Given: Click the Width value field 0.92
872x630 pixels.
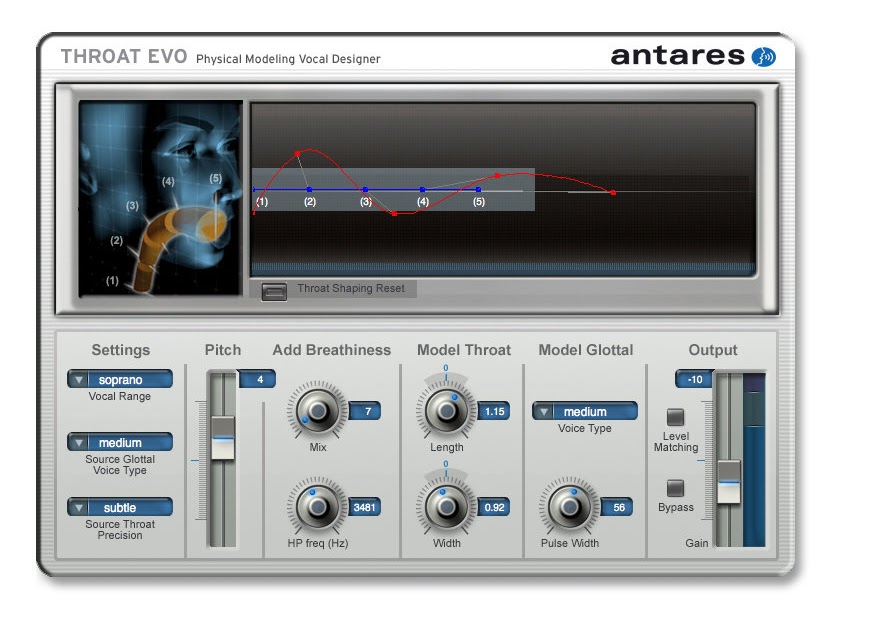Looking at the screenshot, I should pyautogui.click(x=494, y=507).
